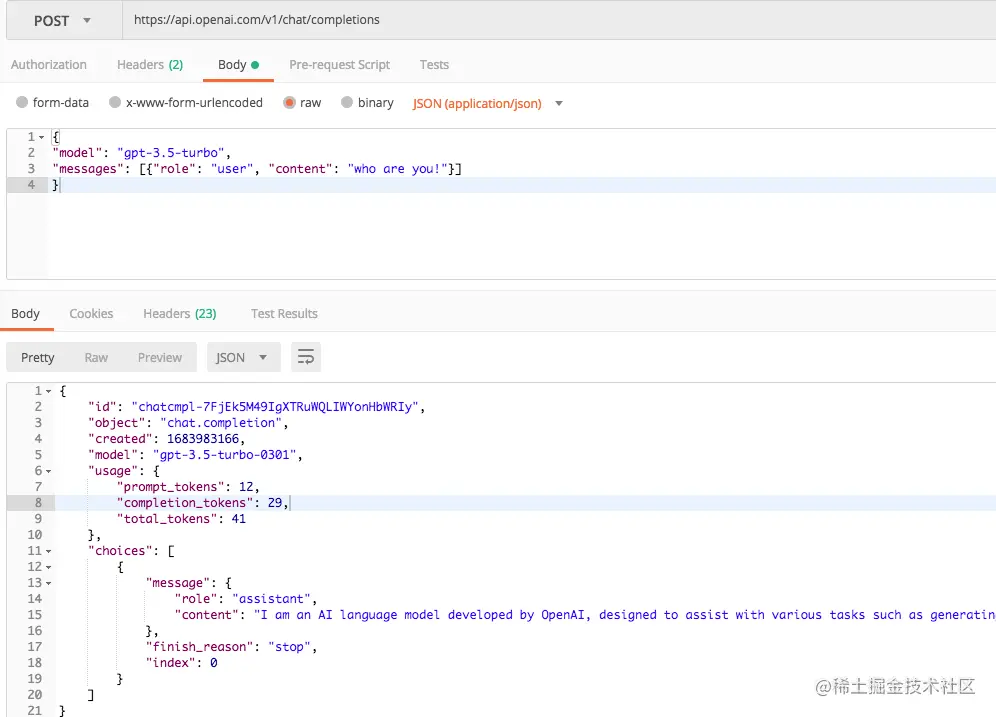The height and width of the screenshot is (717, 996).
Task: Select the binary body option
Action: point(347,102)
